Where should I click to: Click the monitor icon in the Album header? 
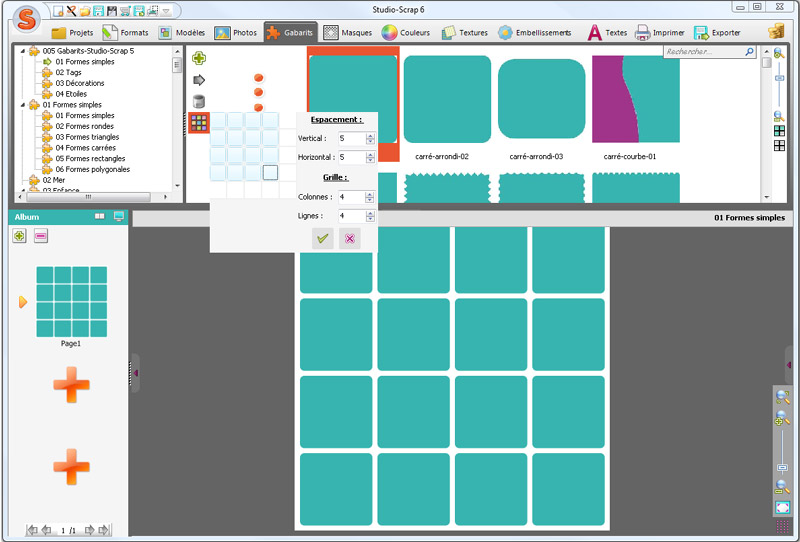tap(119, 216)
